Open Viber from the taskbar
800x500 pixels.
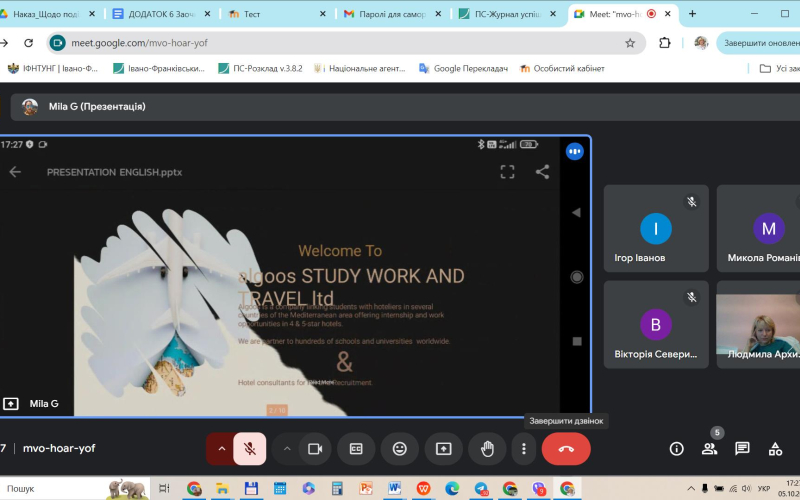tap(538, 488)
